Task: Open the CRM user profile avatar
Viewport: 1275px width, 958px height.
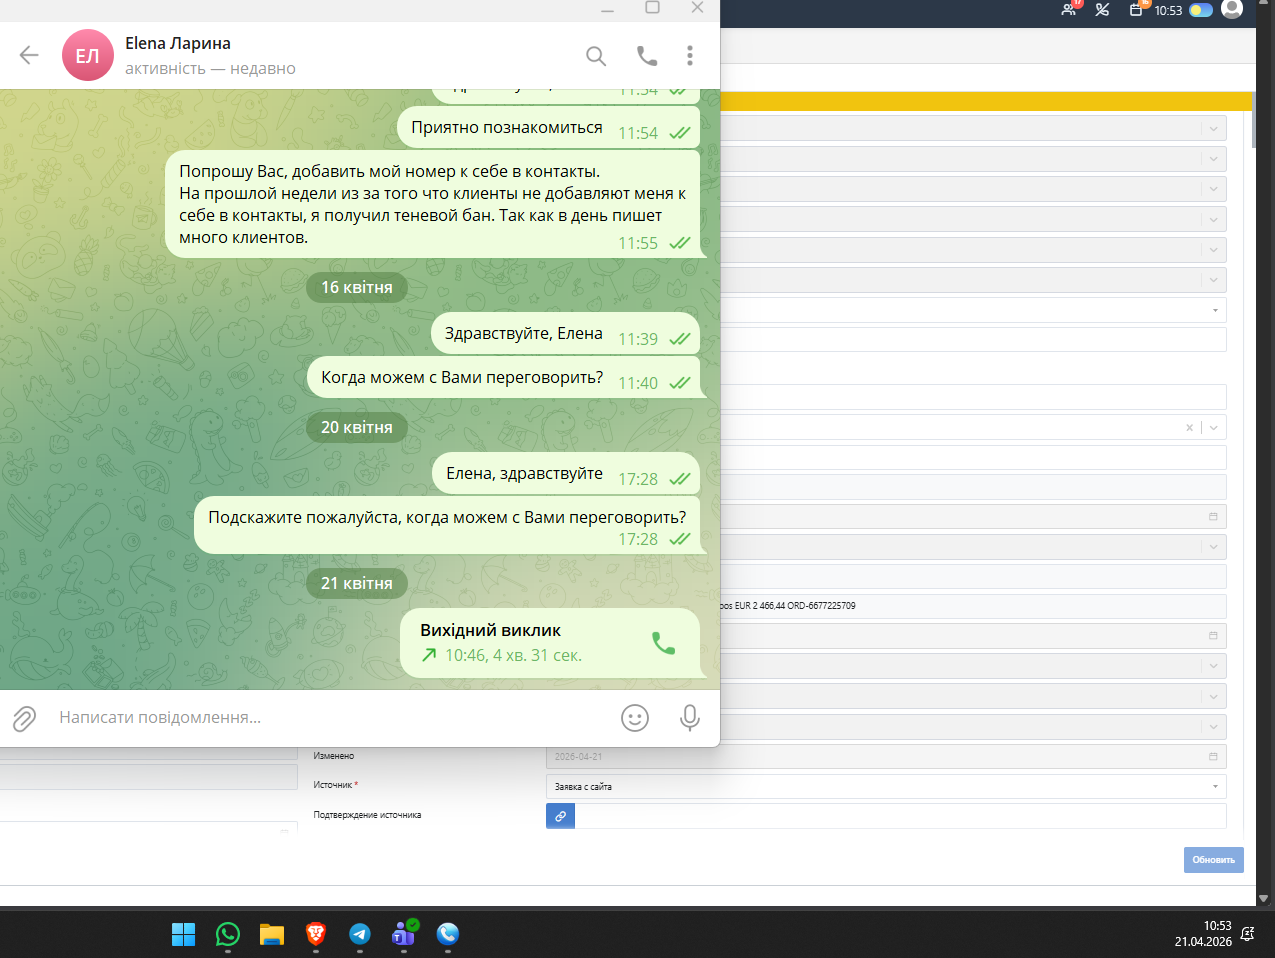Action: pyautogui.click(x=1232, y=9)
